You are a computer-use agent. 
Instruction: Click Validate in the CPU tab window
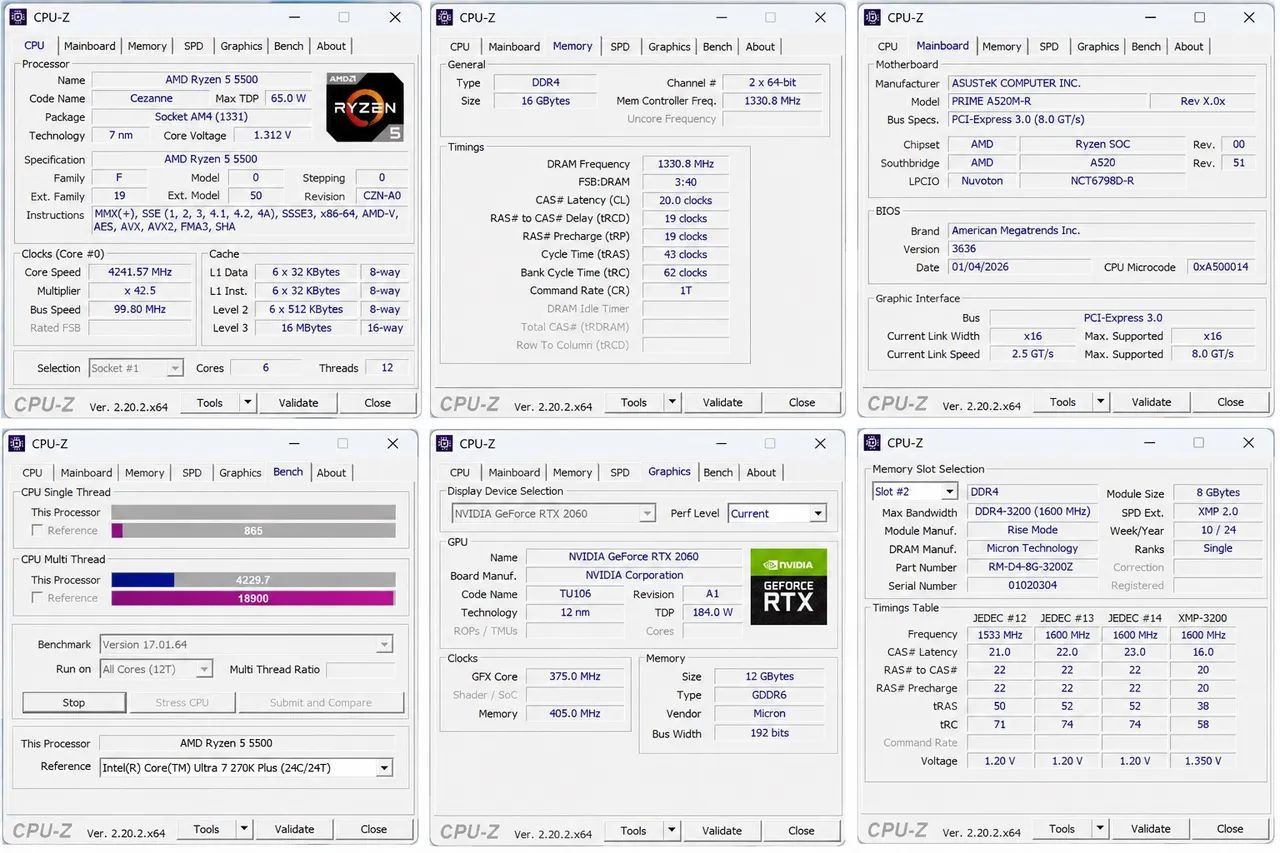[298, 403]
